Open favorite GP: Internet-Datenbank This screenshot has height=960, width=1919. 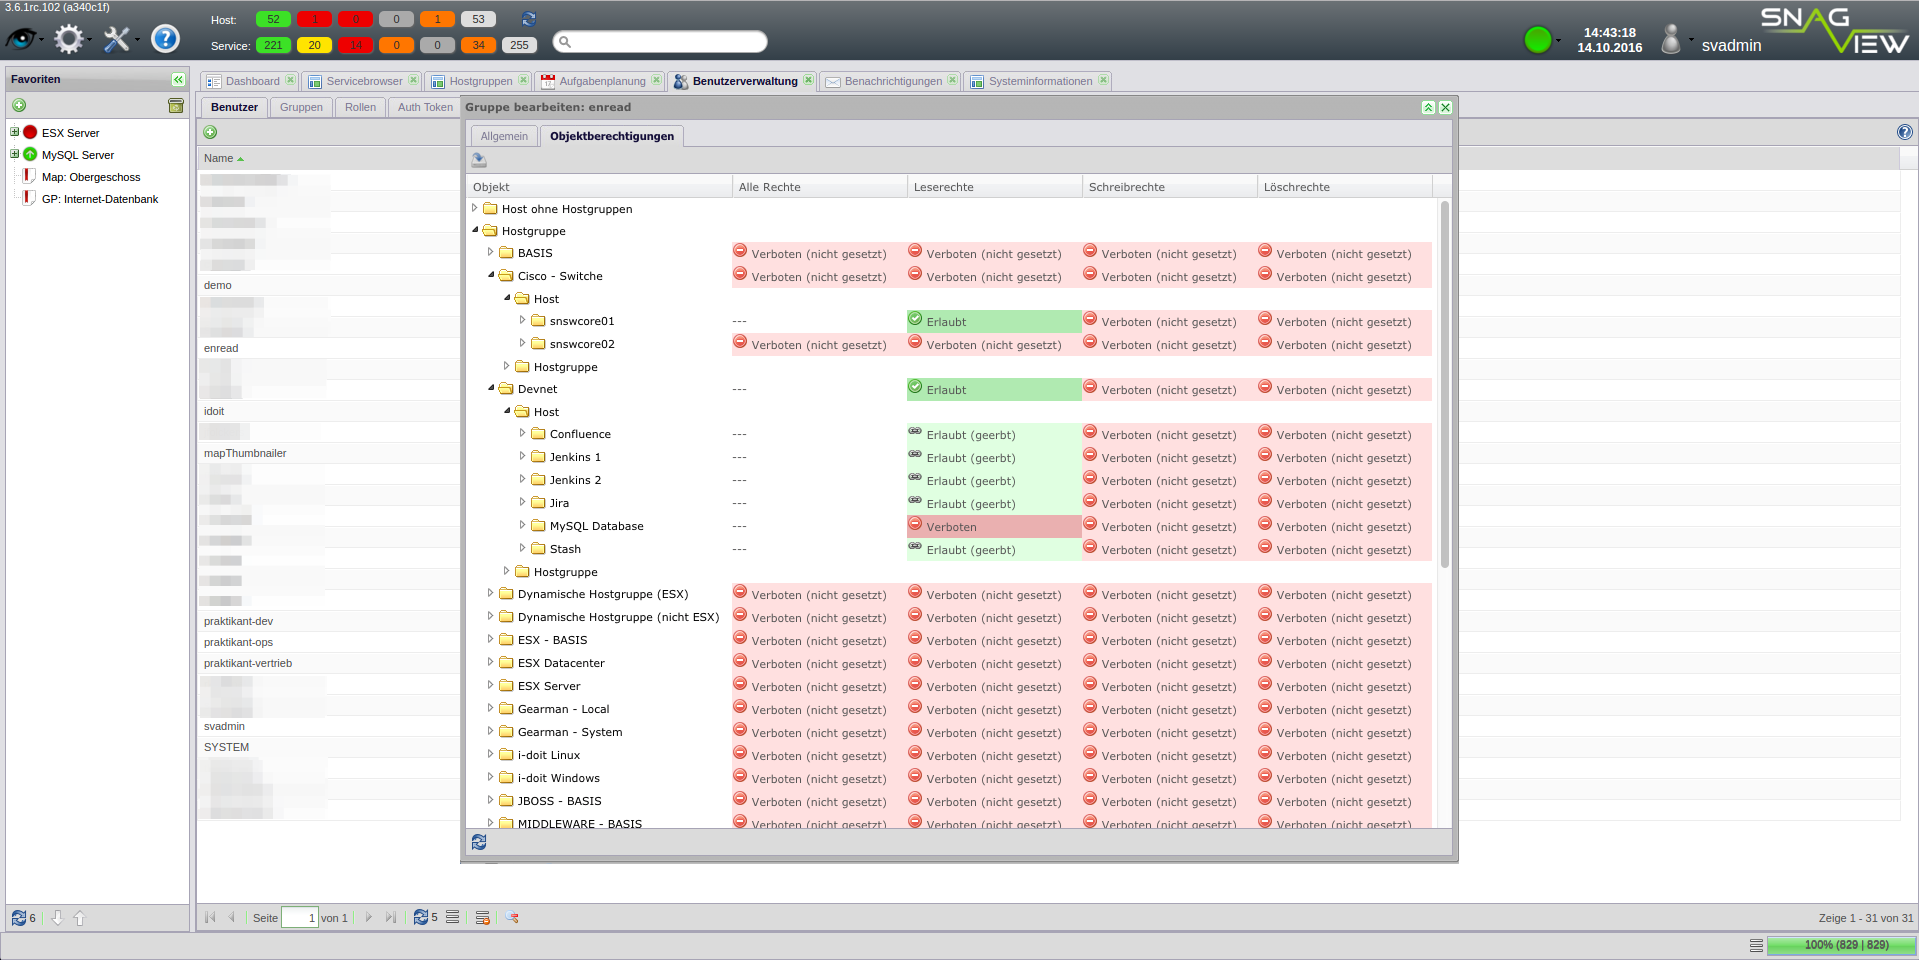click(100, 199)
